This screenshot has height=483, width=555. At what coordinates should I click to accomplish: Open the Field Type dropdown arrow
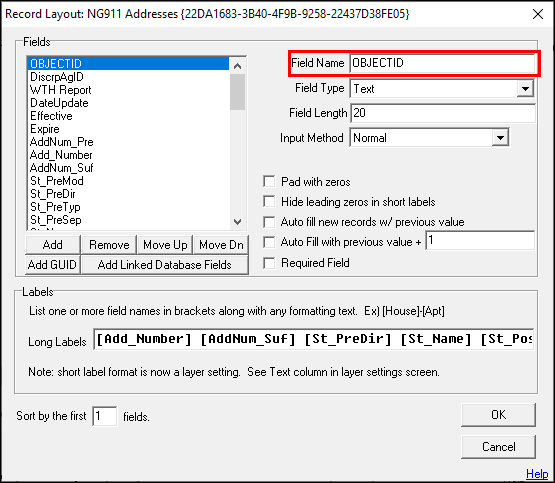pos(525,88)
